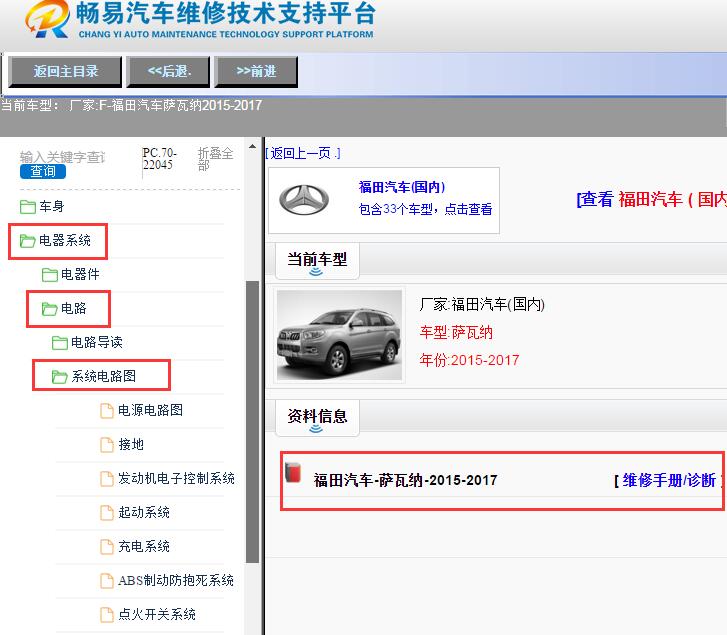Image resolution: width=727 pixels, height=635 pixels.
Task: Click the blue 查询 search button
Action: coord(43,172)
